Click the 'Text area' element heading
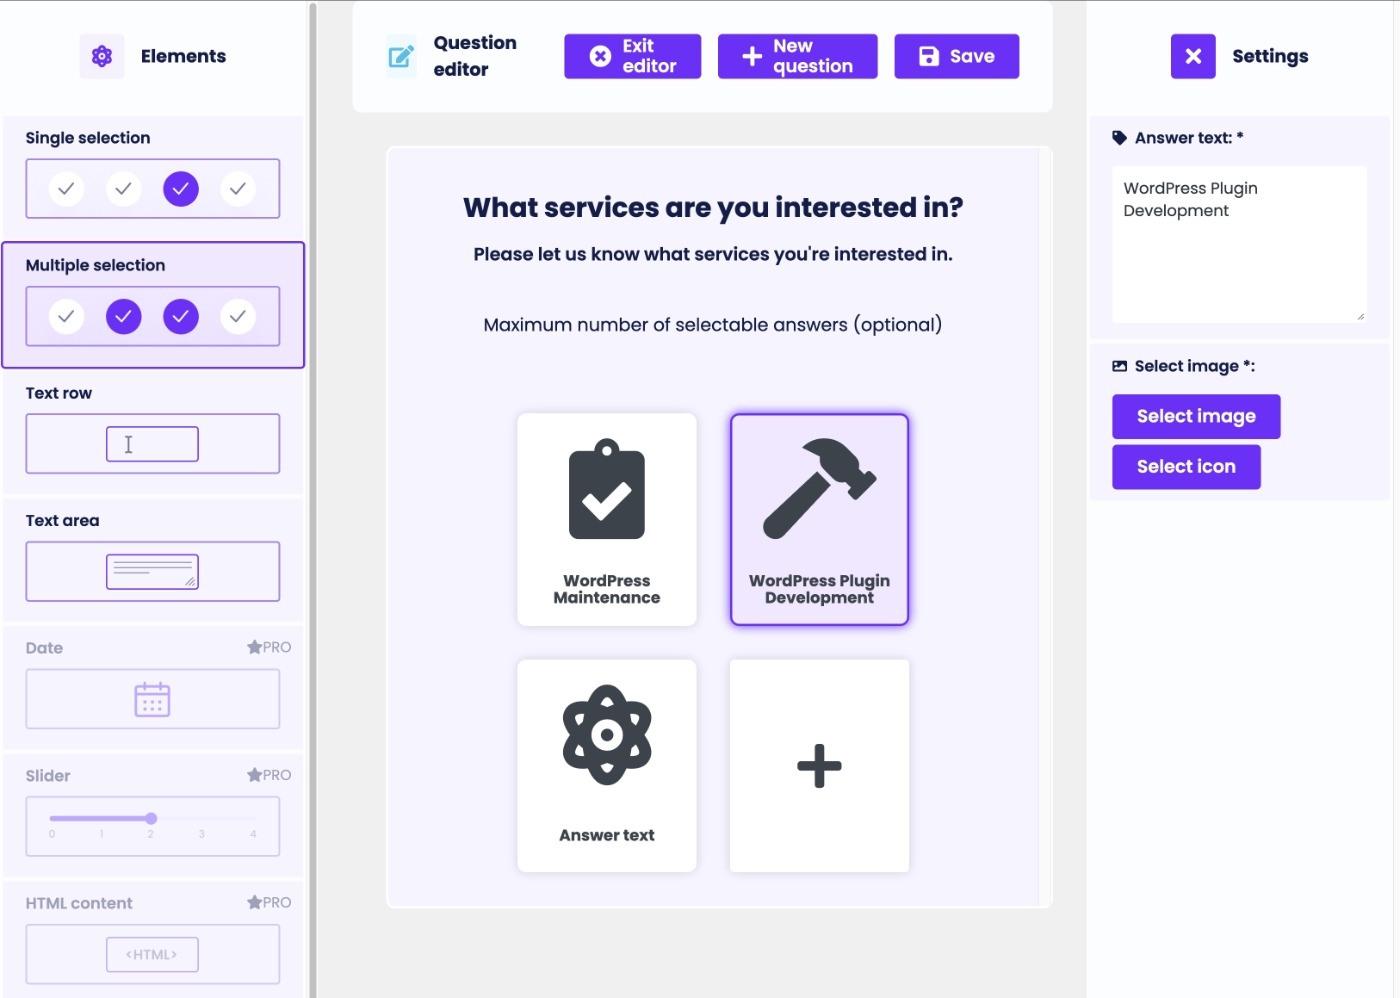The height and width of the screenshot is (998, 1400). [62, 520]
